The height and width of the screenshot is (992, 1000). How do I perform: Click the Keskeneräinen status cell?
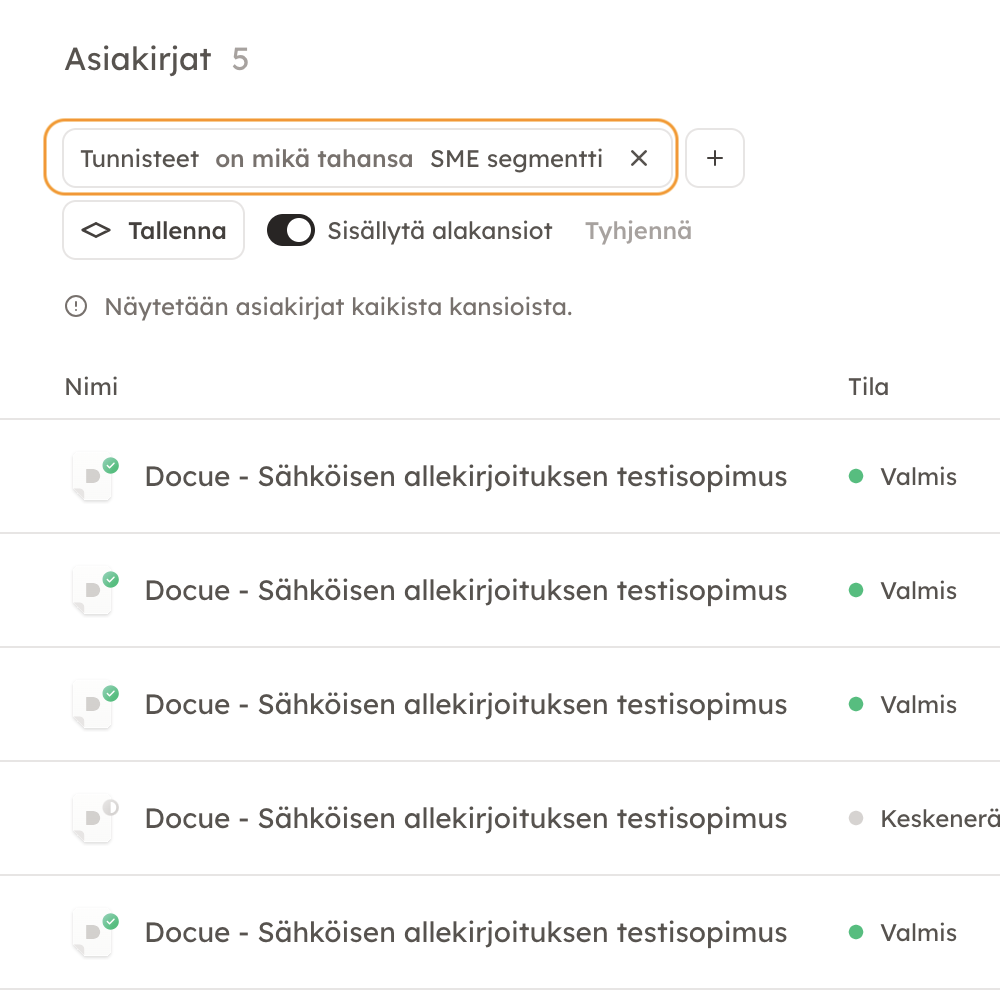tap(923, 818)
